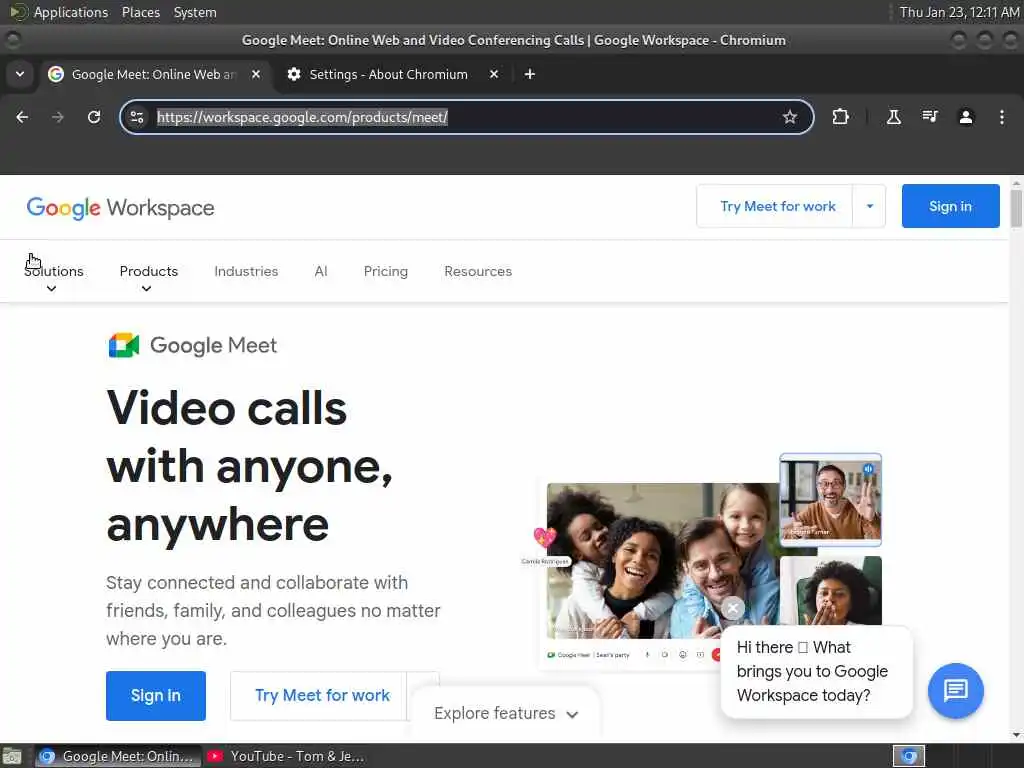Click the chat greeting message popup

pyautogui.click(x=816, y=671)
